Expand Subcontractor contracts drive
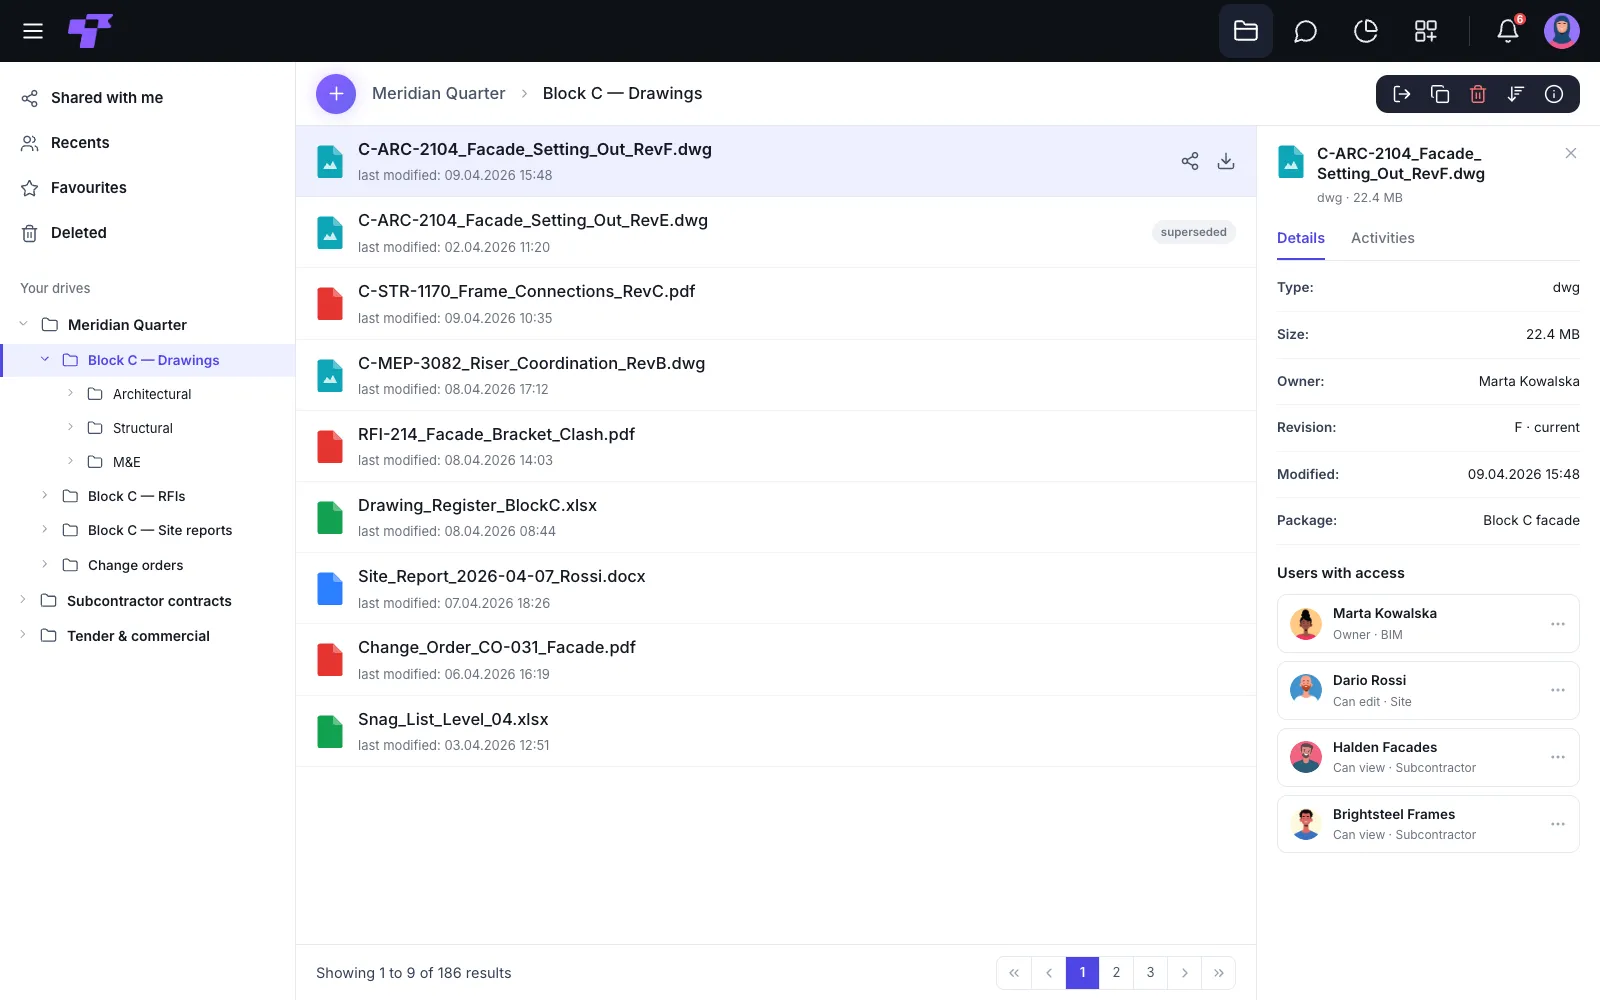The image size is (1600, 1000). 23,600
